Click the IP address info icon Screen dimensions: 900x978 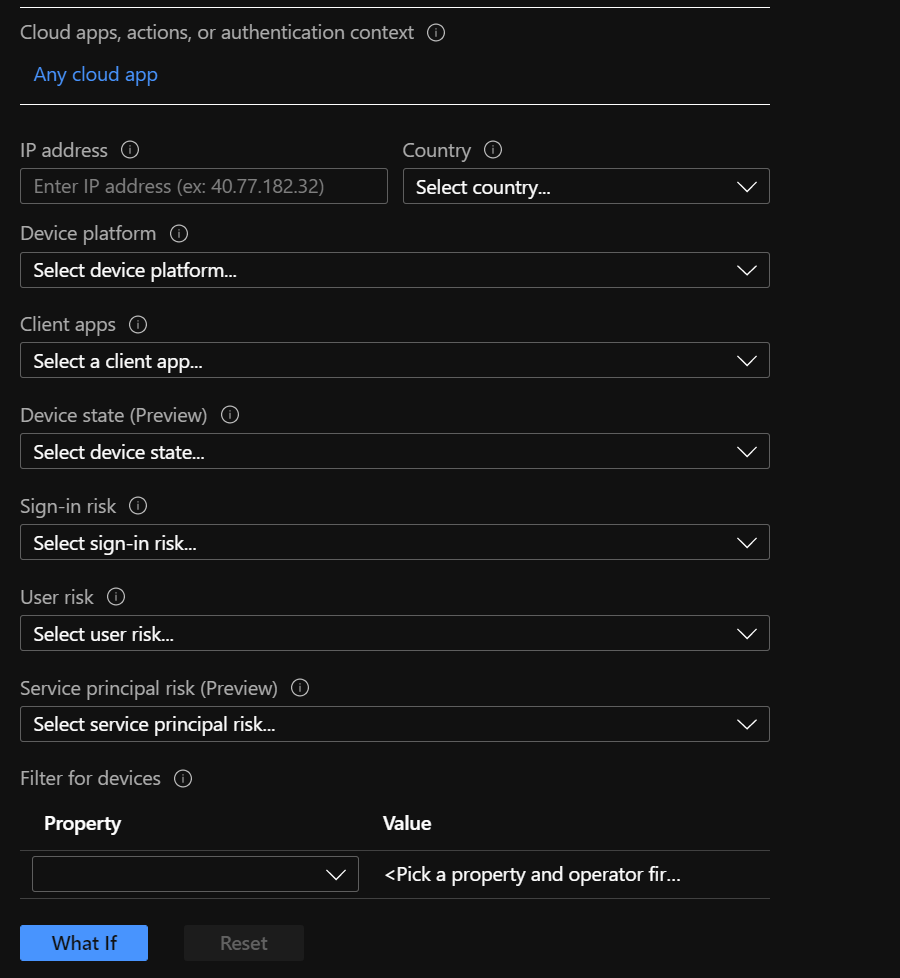tap(129, 150)
